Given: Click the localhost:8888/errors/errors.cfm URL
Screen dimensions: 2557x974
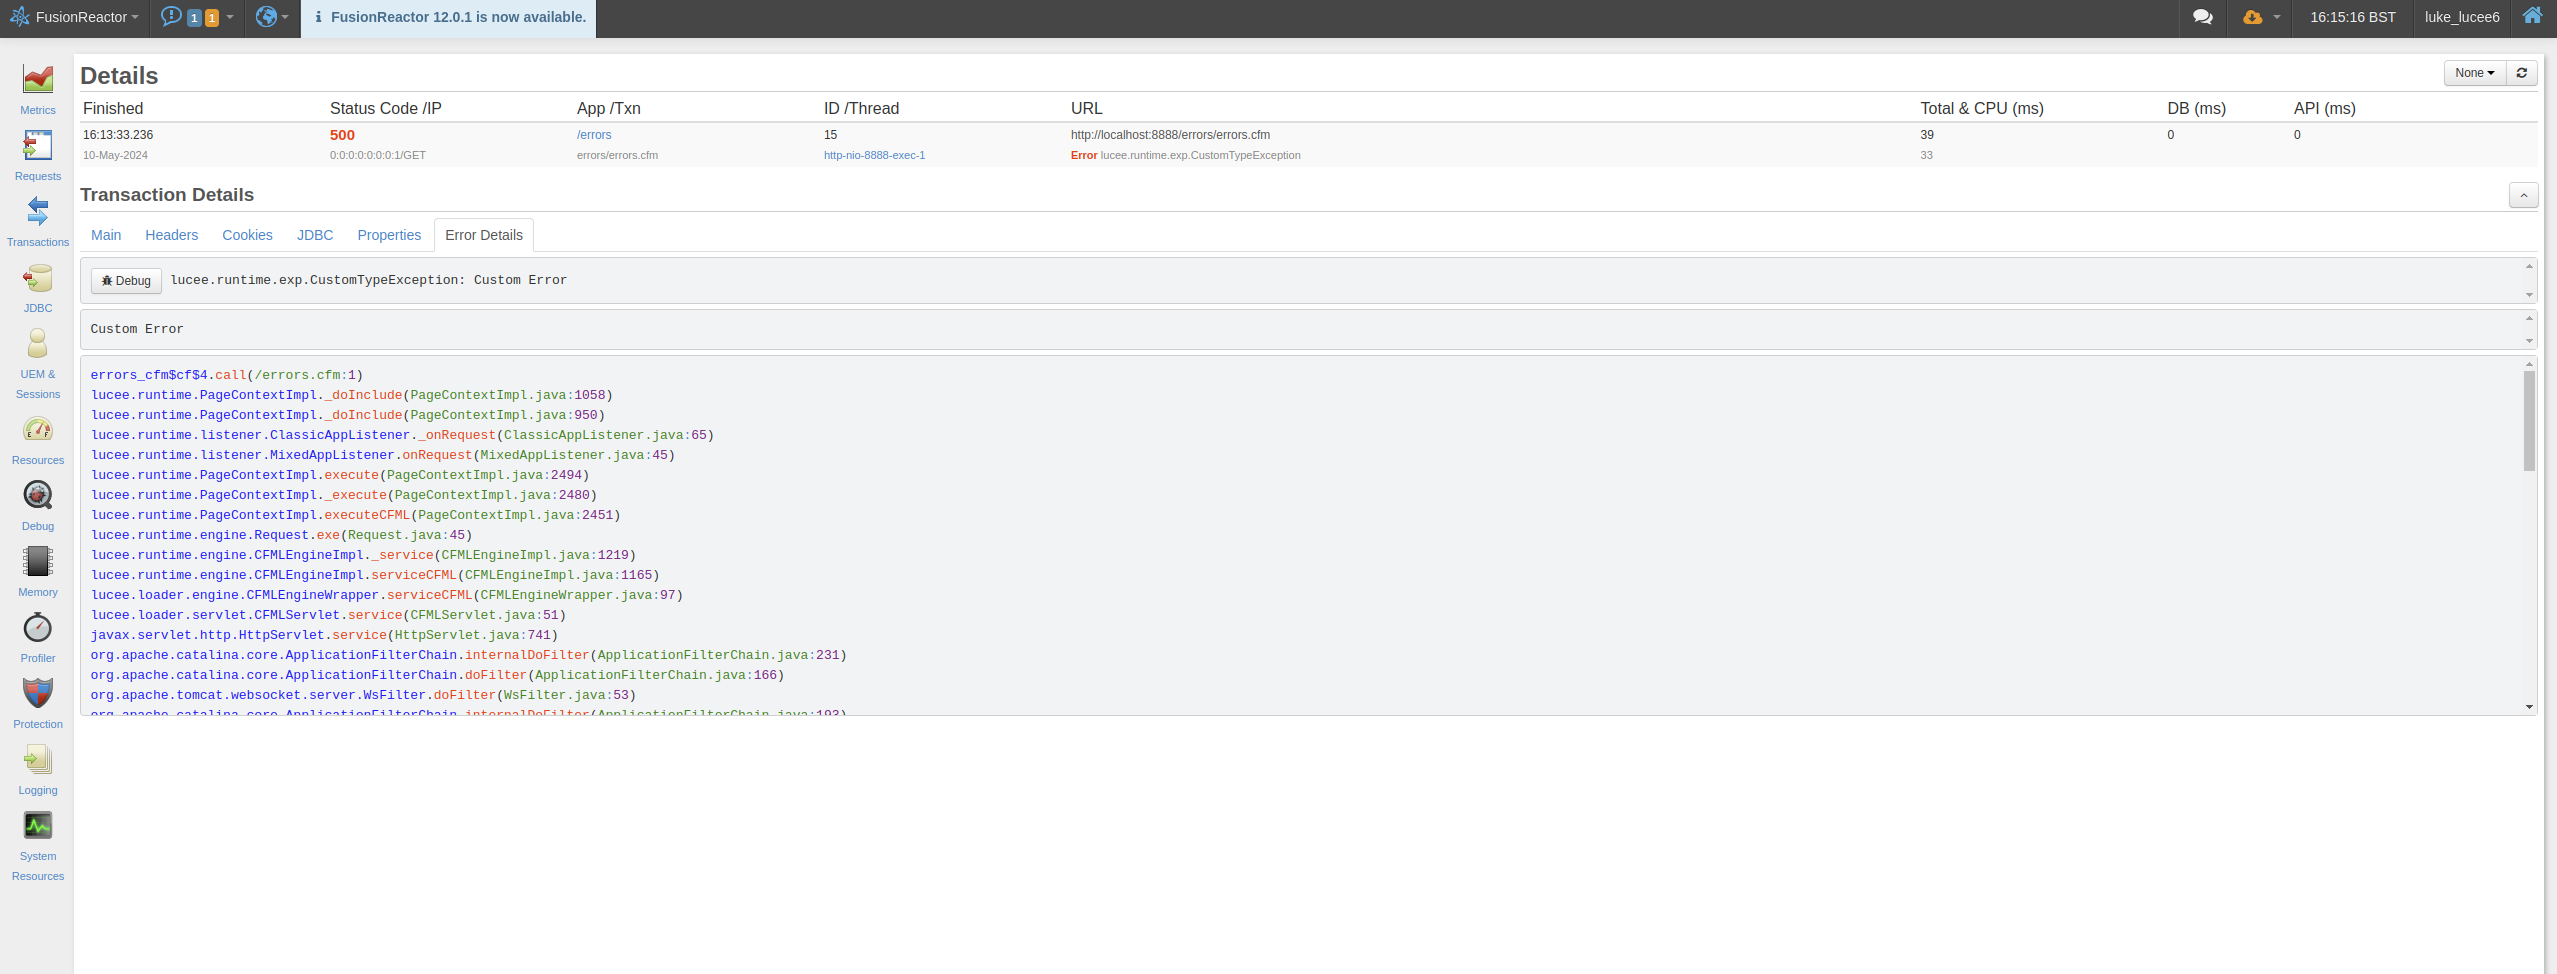Looking at the screenshot, I should [1170, 135].
